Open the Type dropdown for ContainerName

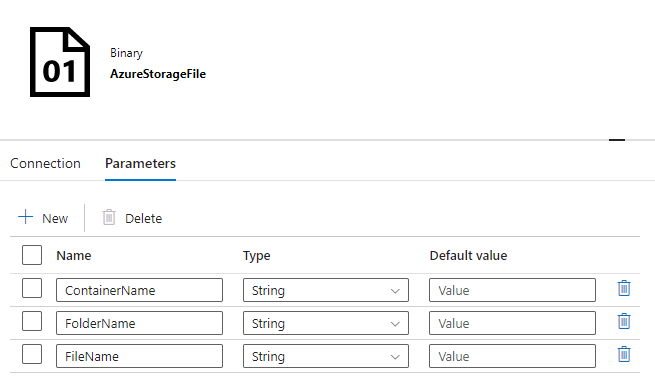(326, 290)
